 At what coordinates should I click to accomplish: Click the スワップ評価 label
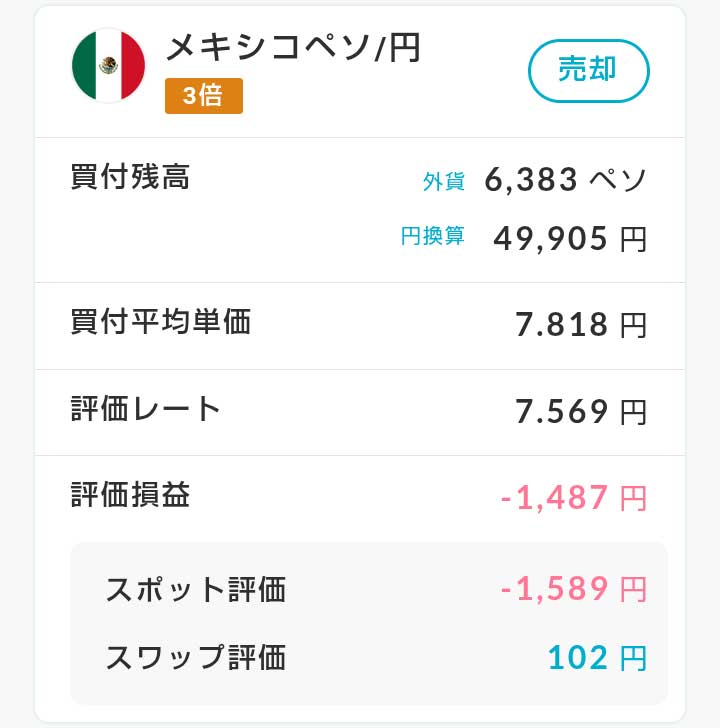[195, 657]
